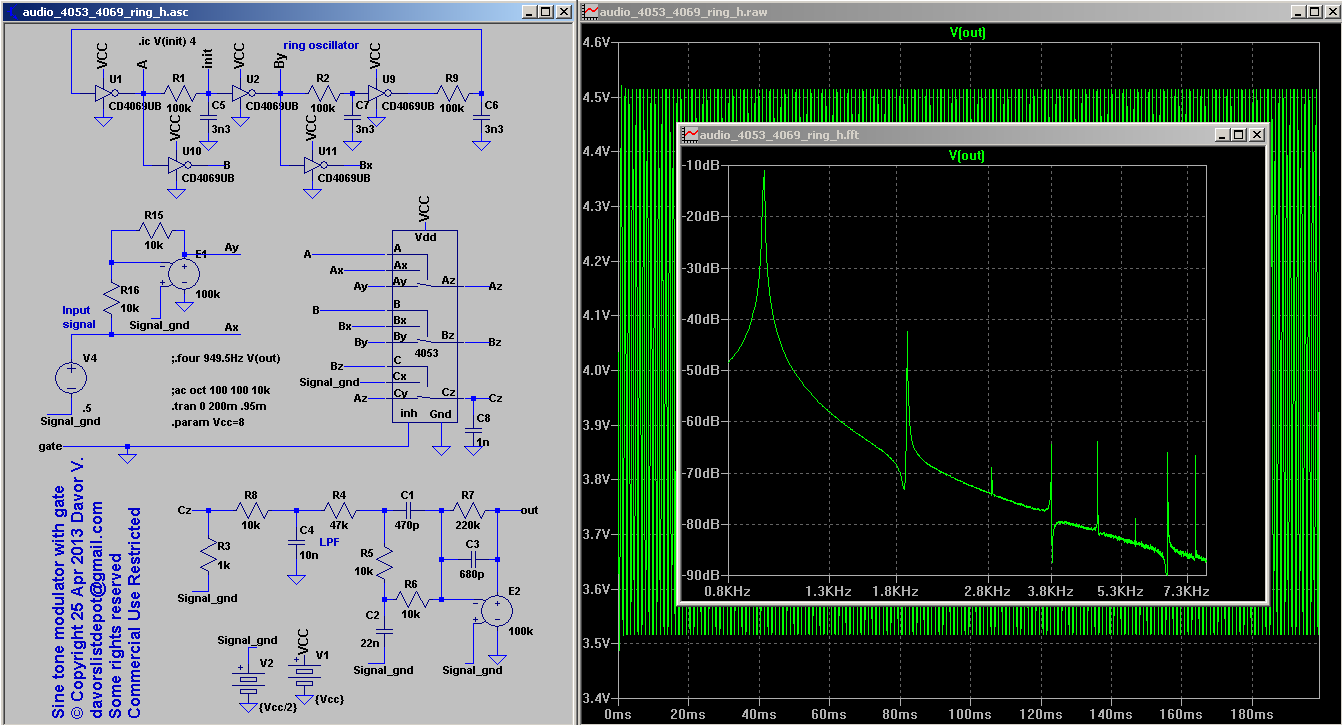The height and width of the screenshot is (725, 1342).
Task: Click the waveform icon in .raw title bar
Action: click(x=591, y=11)
